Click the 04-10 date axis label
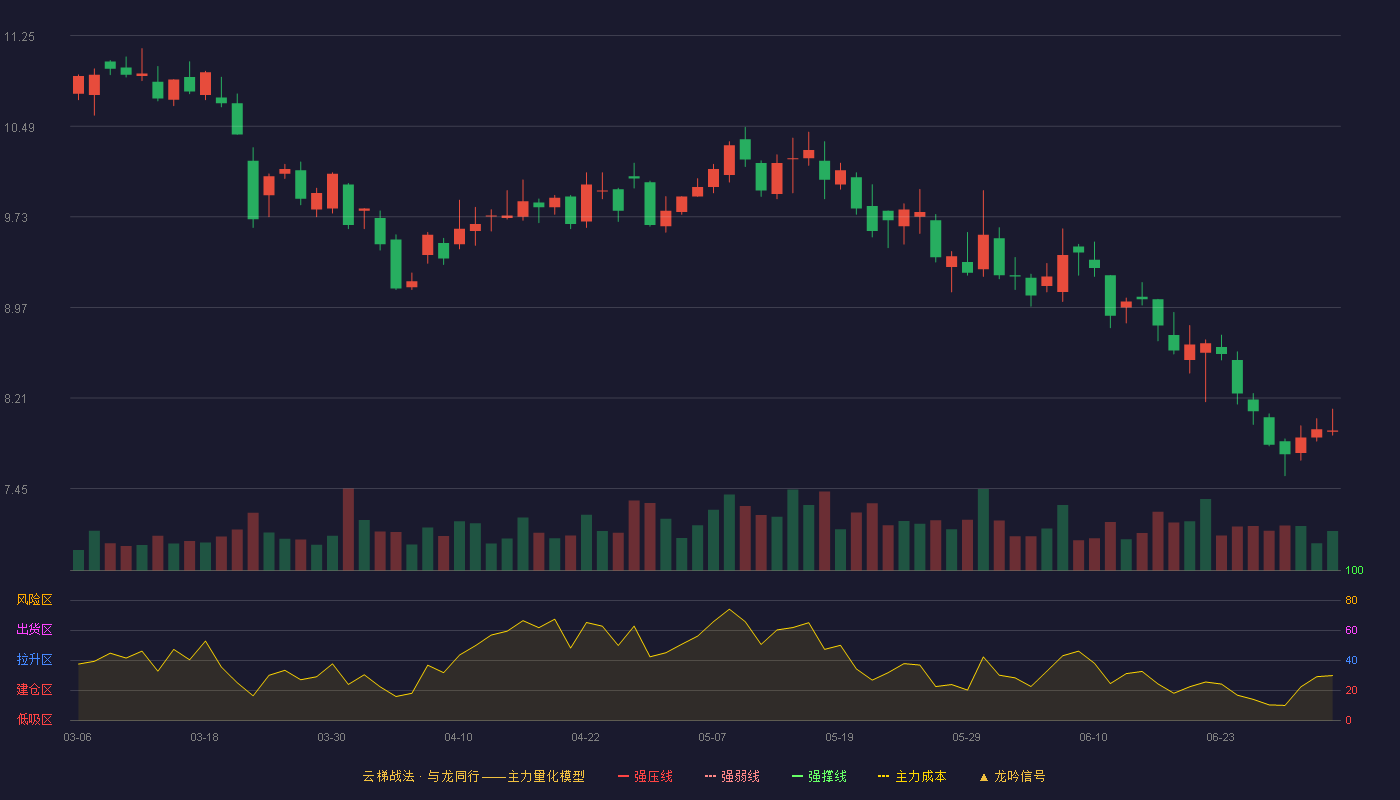 coord(459,737)
